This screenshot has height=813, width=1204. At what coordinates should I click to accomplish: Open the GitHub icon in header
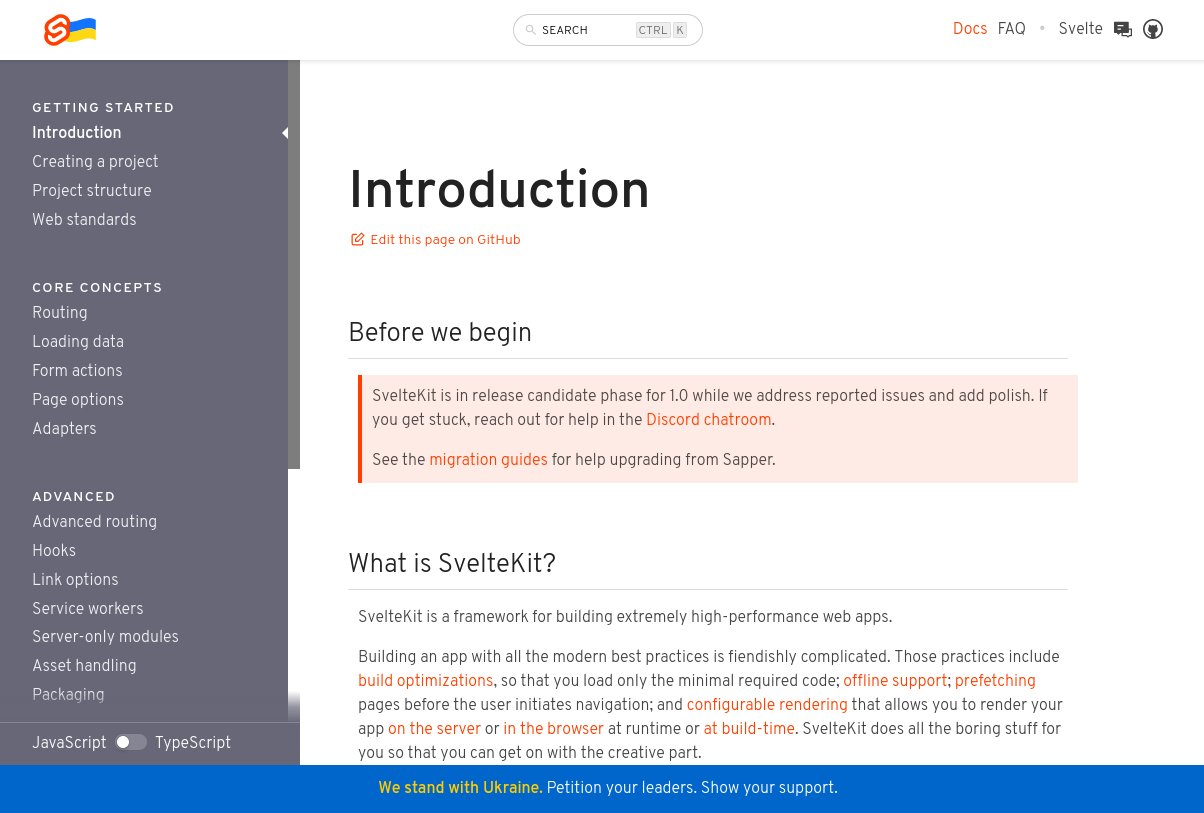coord(1153,30)
